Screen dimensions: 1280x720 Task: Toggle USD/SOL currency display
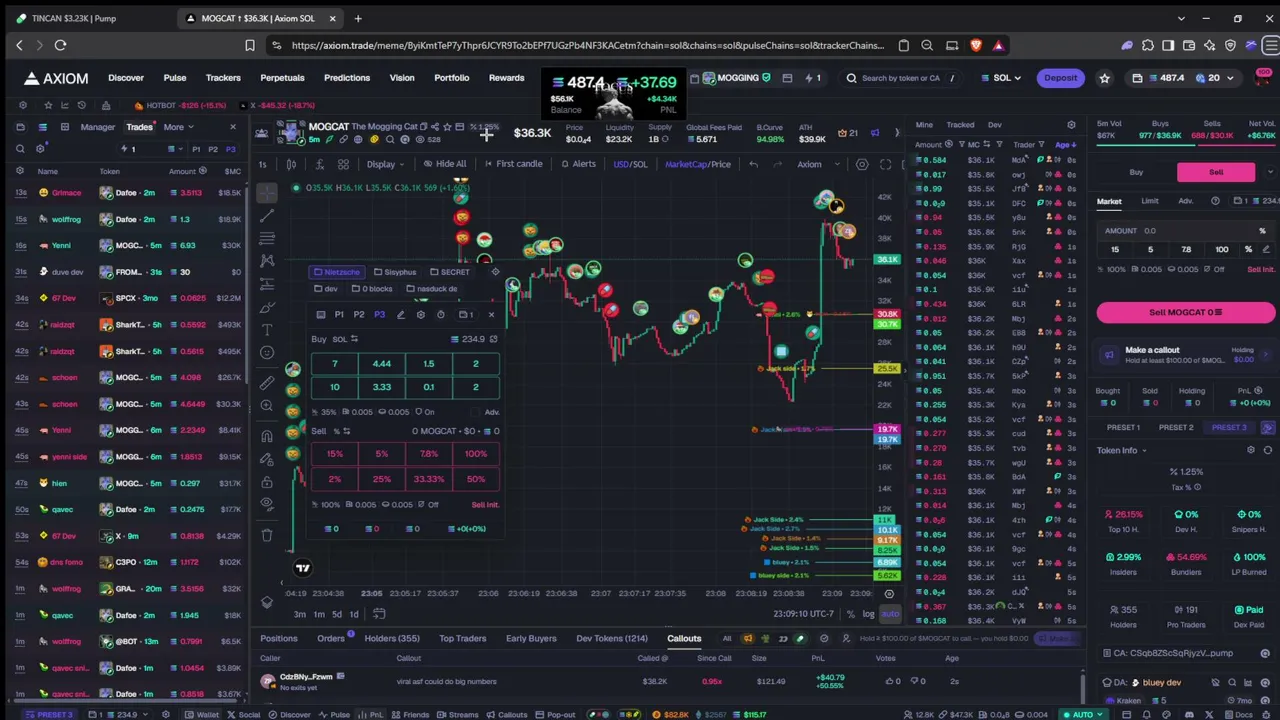(x=630, y=164)
